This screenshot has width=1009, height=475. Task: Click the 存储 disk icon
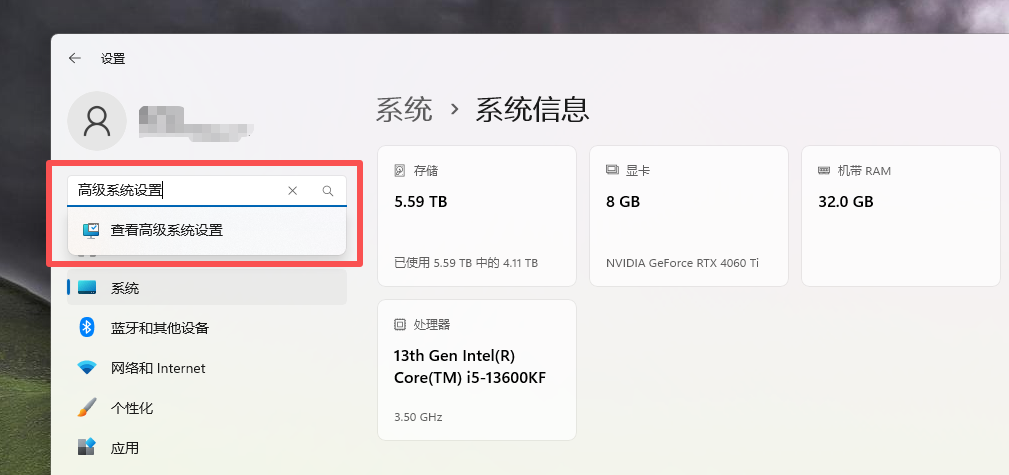[400, 171]
